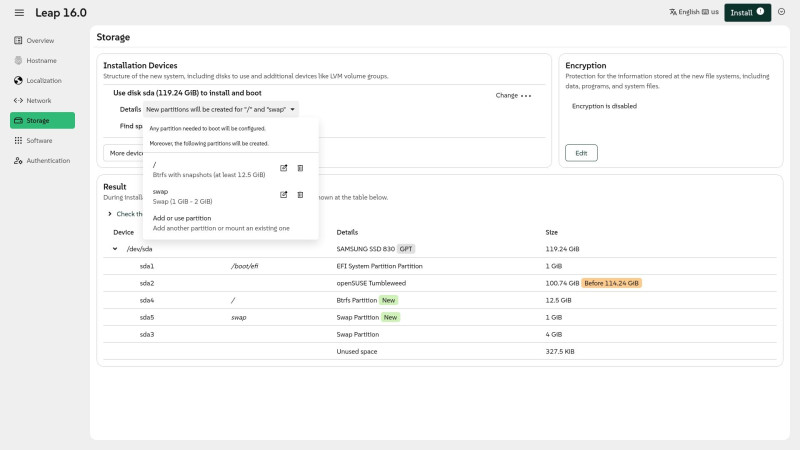Toggle the hamburger sidebar menu

tap(19, 12)
